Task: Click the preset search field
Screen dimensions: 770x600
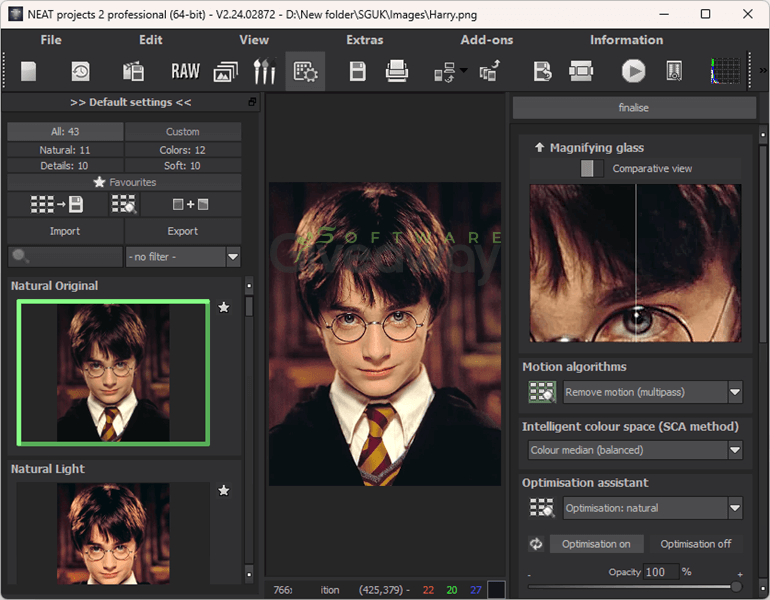Action: tap(65, 257)
